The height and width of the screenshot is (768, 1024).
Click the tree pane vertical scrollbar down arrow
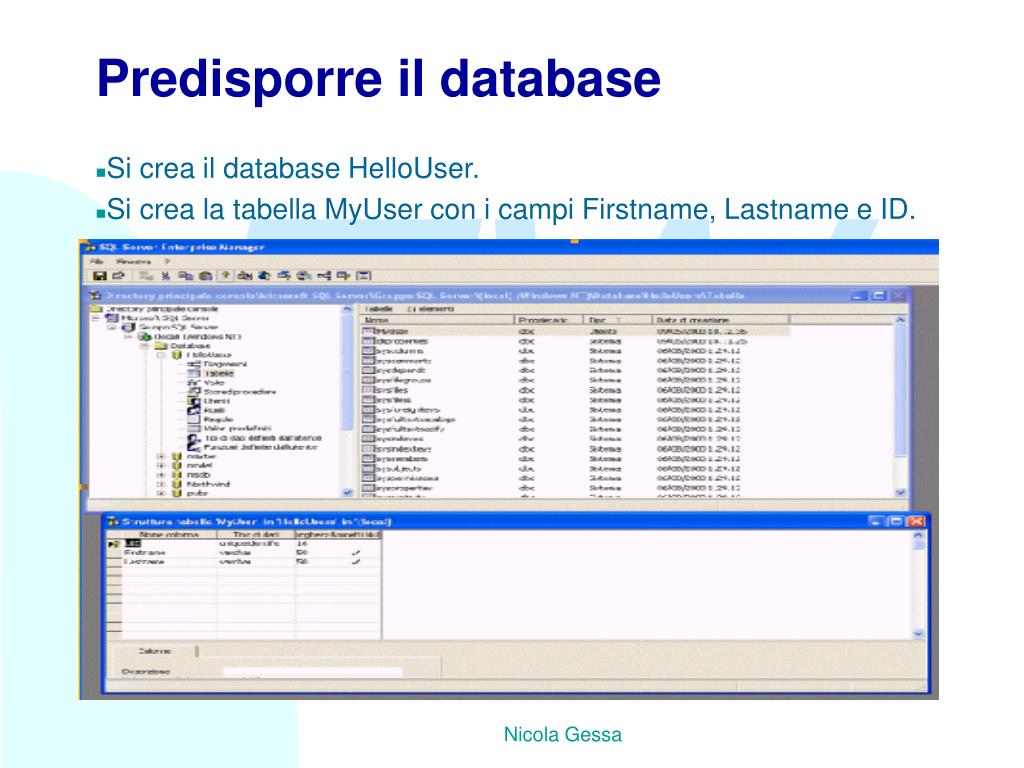coord(347,492)
